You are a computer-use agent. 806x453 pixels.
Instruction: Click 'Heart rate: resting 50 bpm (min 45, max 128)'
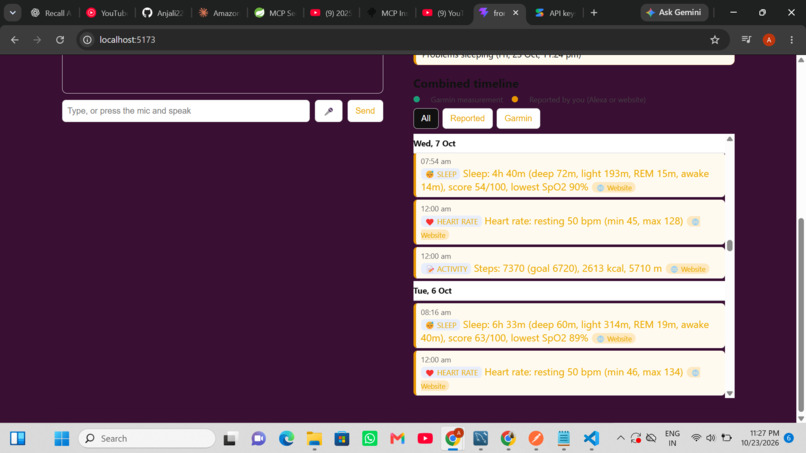point(584,221)
